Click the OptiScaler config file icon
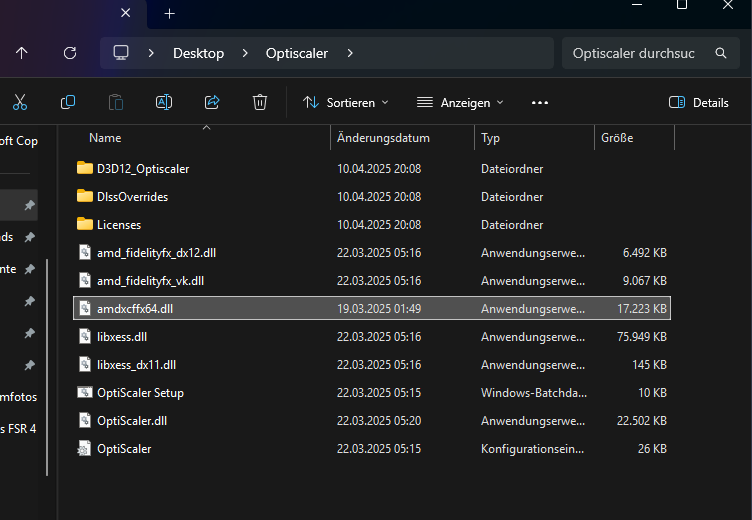This screenshot has height=520, width=752. click(84, 449)
